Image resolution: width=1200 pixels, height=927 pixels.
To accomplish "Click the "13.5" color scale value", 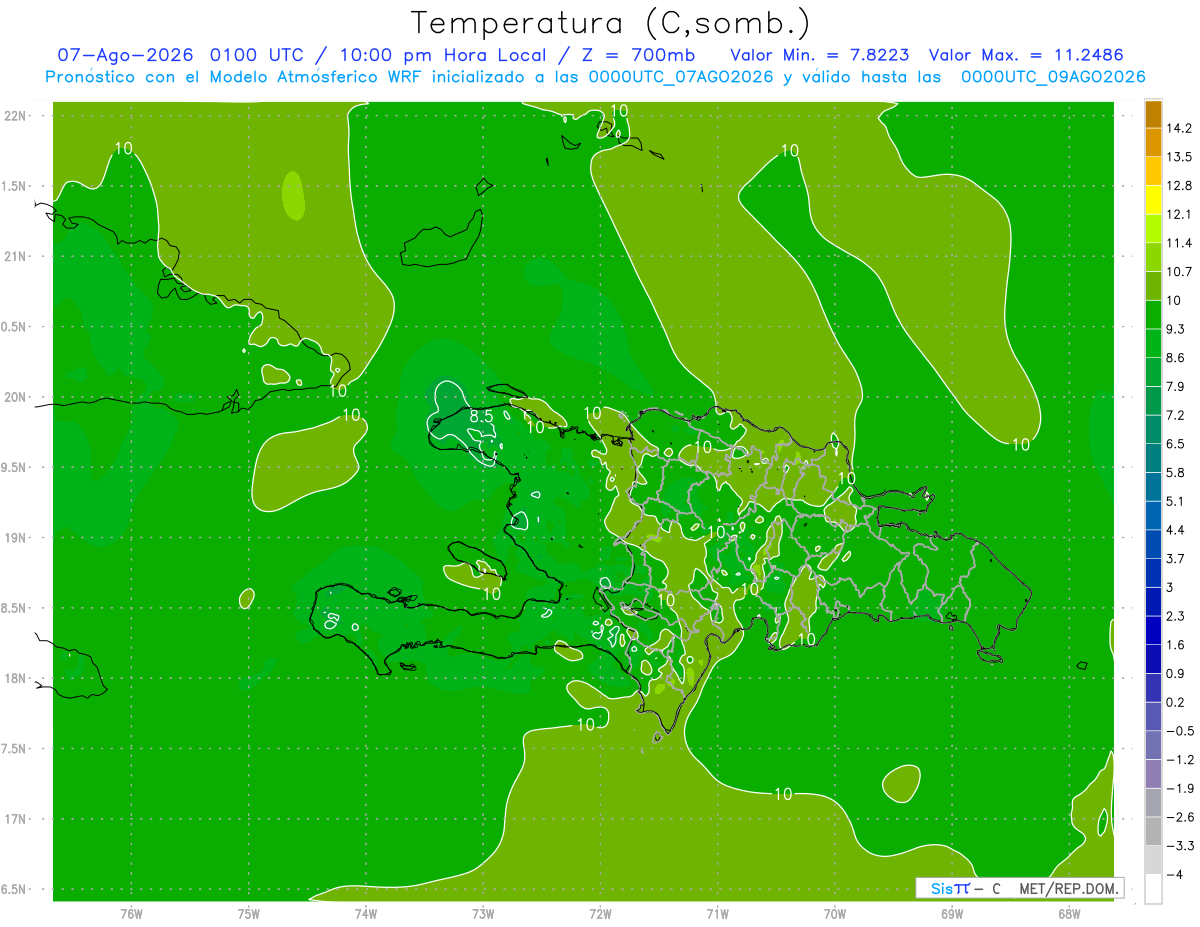I will click(x=1180, y=157).
